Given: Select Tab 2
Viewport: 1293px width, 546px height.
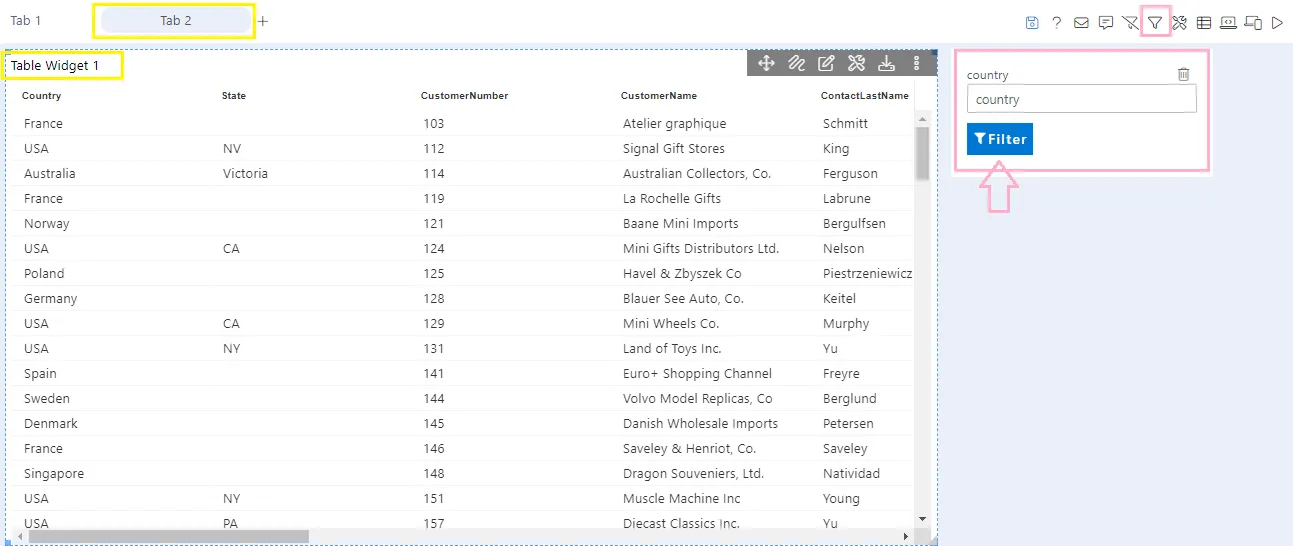Looking at the screenshot, I should (x=175, y=21).
